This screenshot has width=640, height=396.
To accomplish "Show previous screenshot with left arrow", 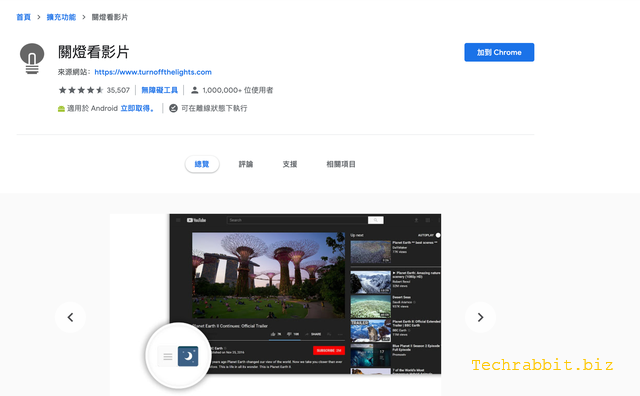I will [x=71, y=317].
